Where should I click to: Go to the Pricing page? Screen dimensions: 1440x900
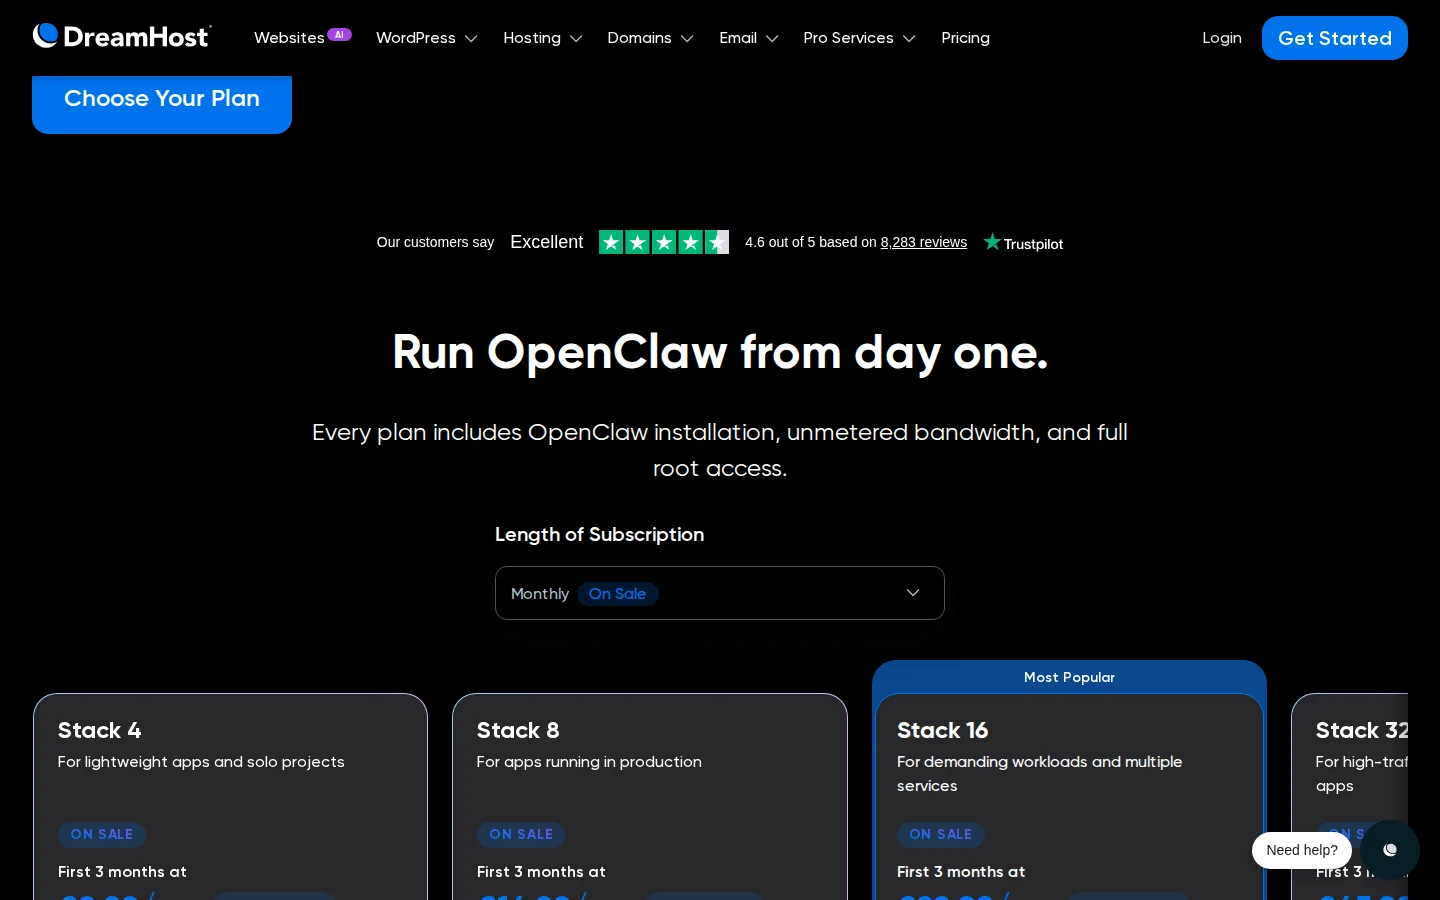[965, 38]
